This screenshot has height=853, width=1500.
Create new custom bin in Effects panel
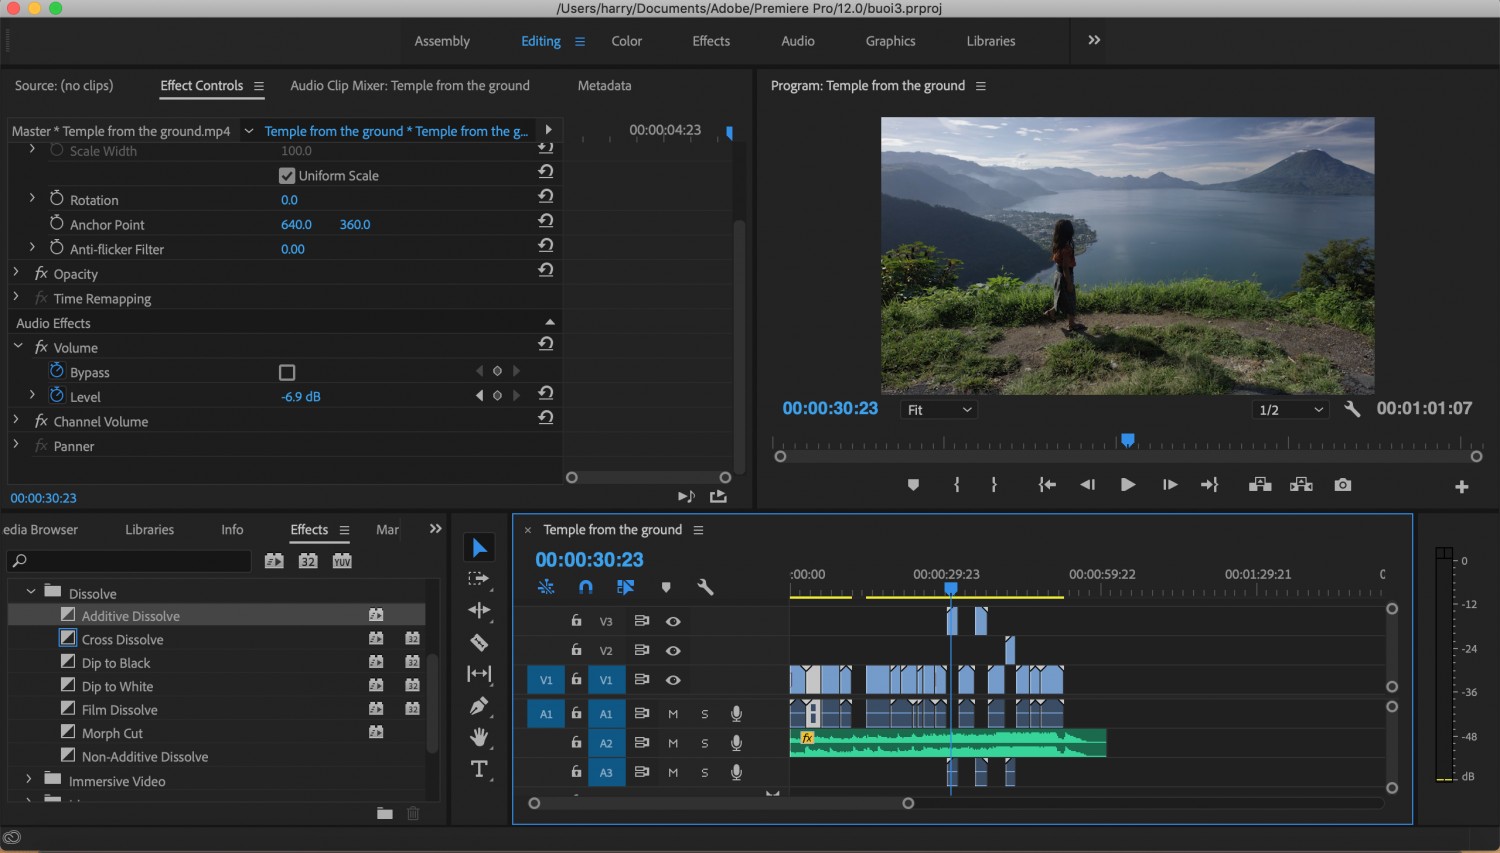click(384, 813)
